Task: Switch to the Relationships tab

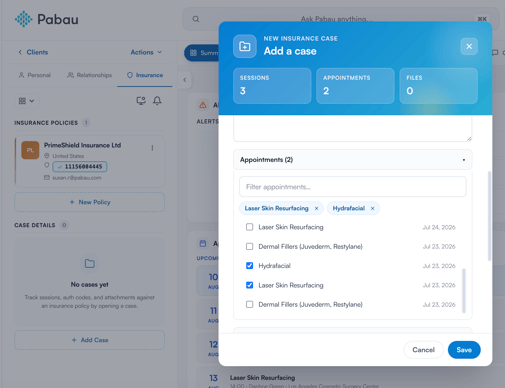Action: tap(89, 75)
